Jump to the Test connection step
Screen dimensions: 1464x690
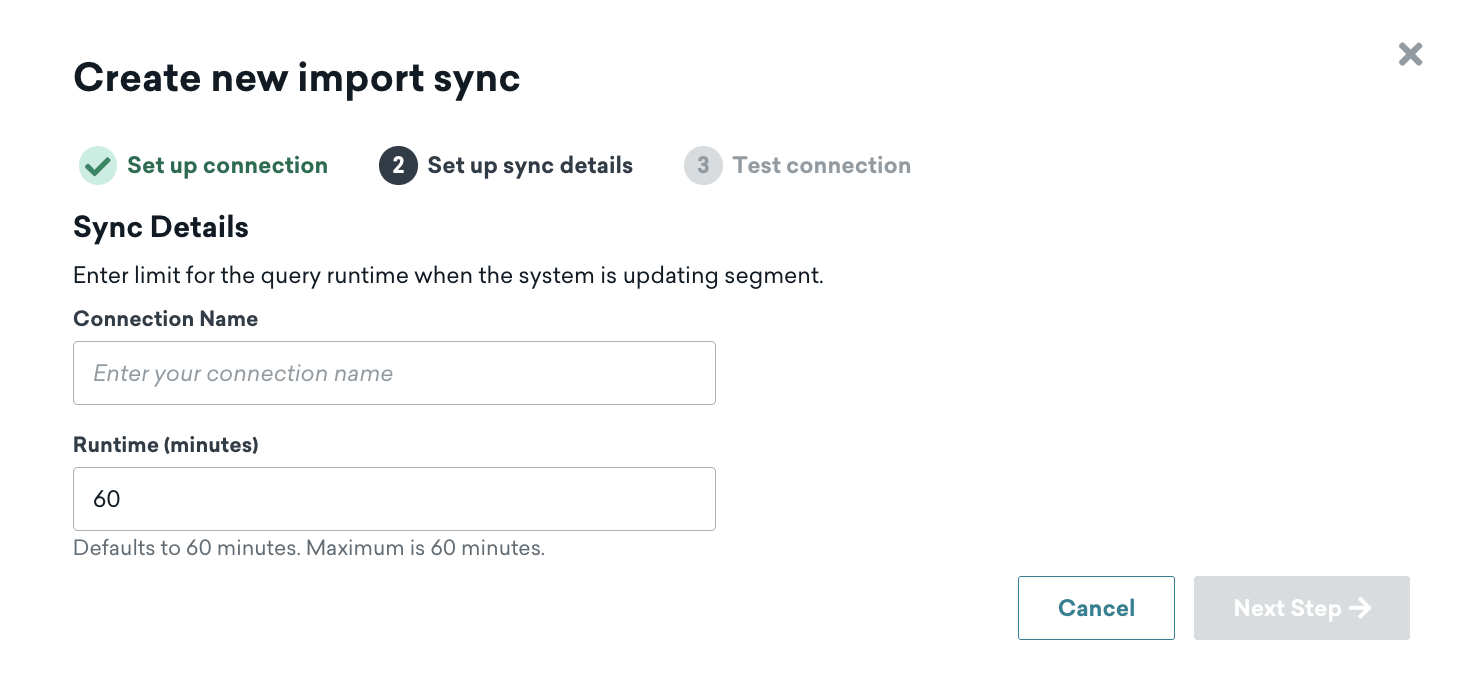pos(821,166)
